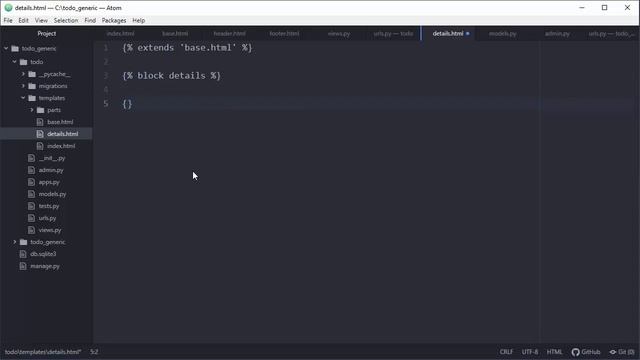Select details.html in the project tree
This screenshot has height=360, width=640.
(x=62, y=134)
